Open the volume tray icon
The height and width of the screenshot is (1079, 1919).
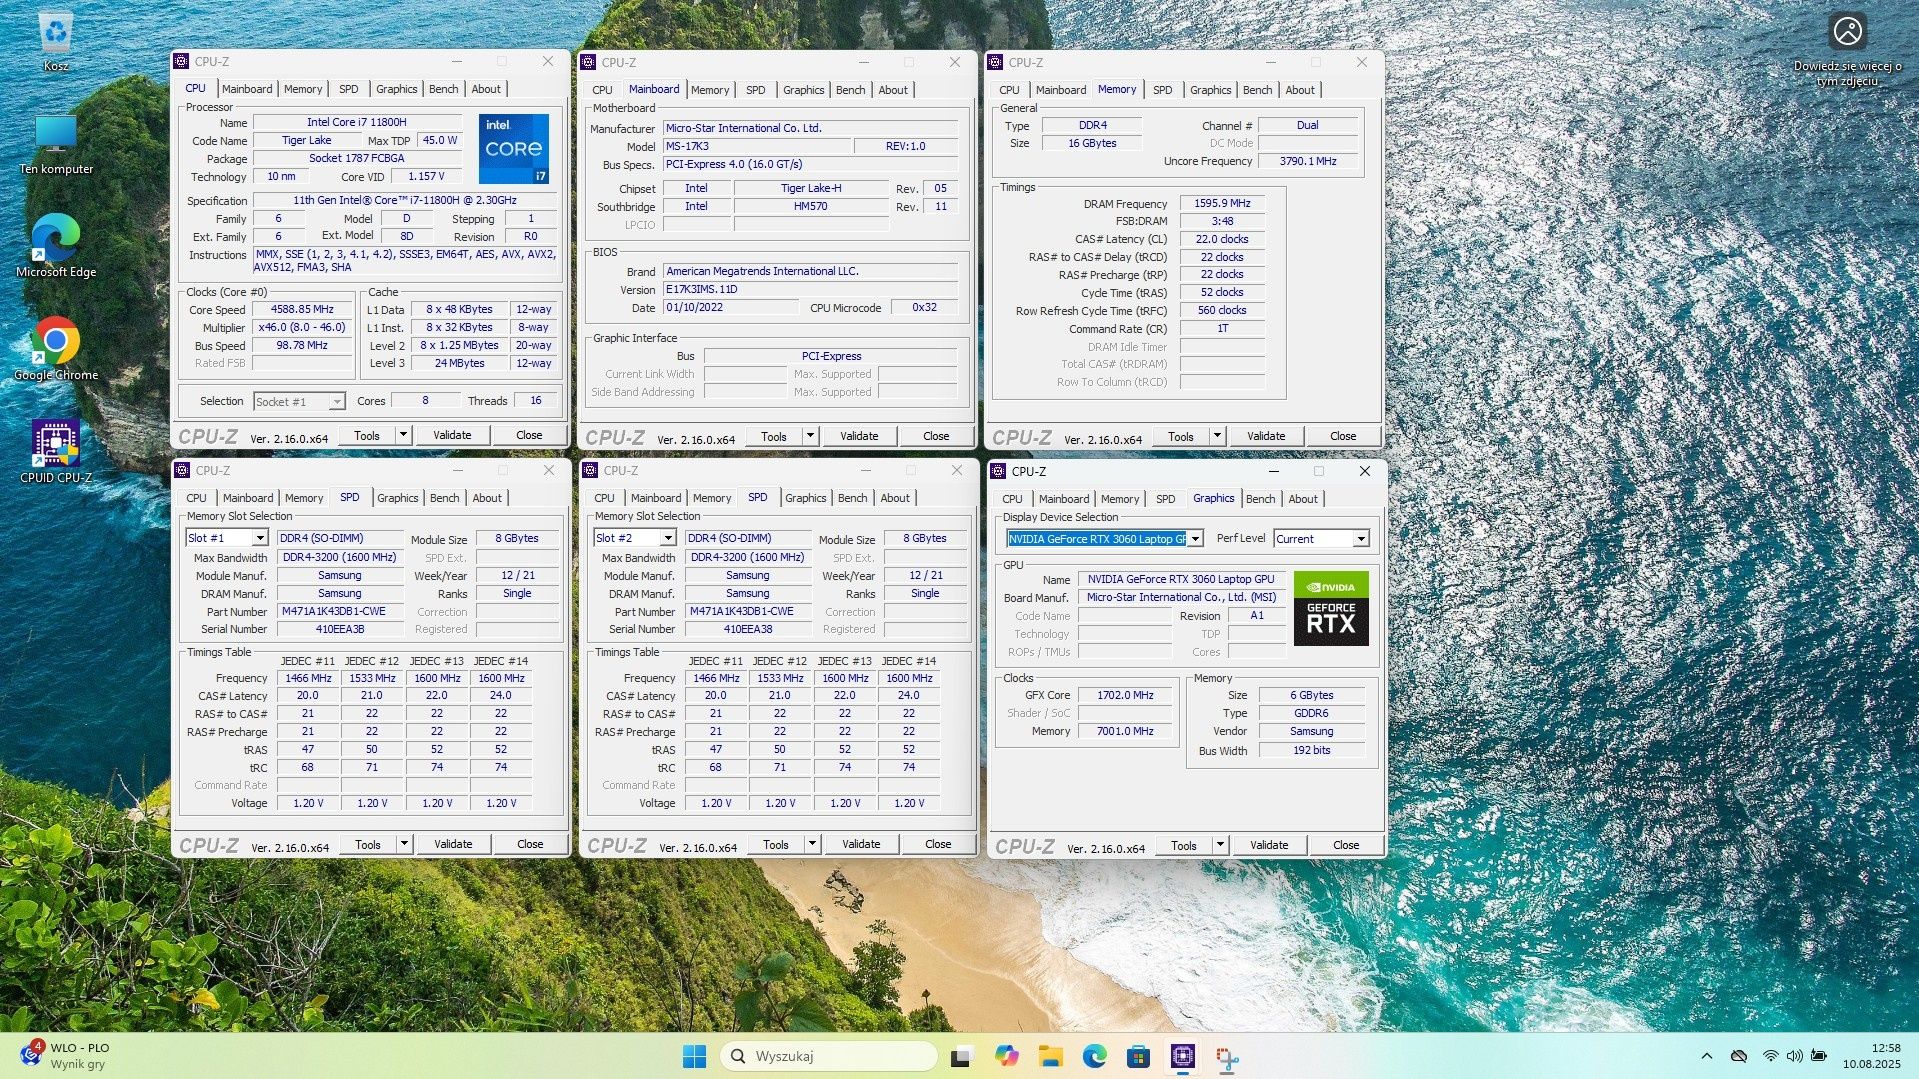tap(1794, 1056)
